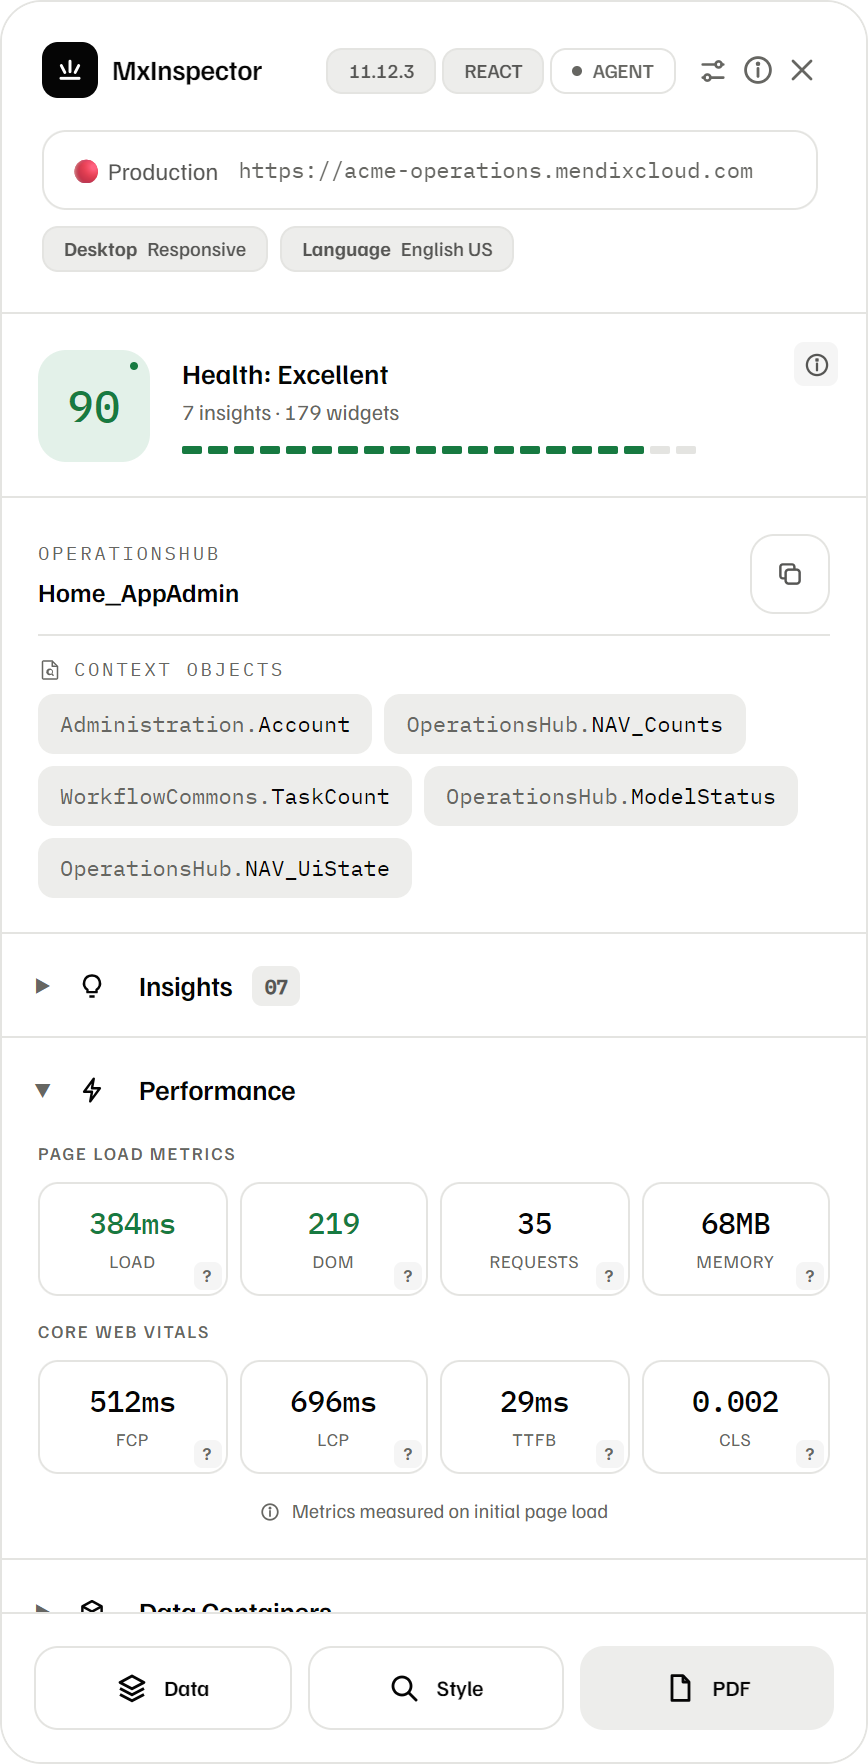Click the CORE WEB VITALS label
This screenshot has height=1764, width=868.
point(124,1332)
